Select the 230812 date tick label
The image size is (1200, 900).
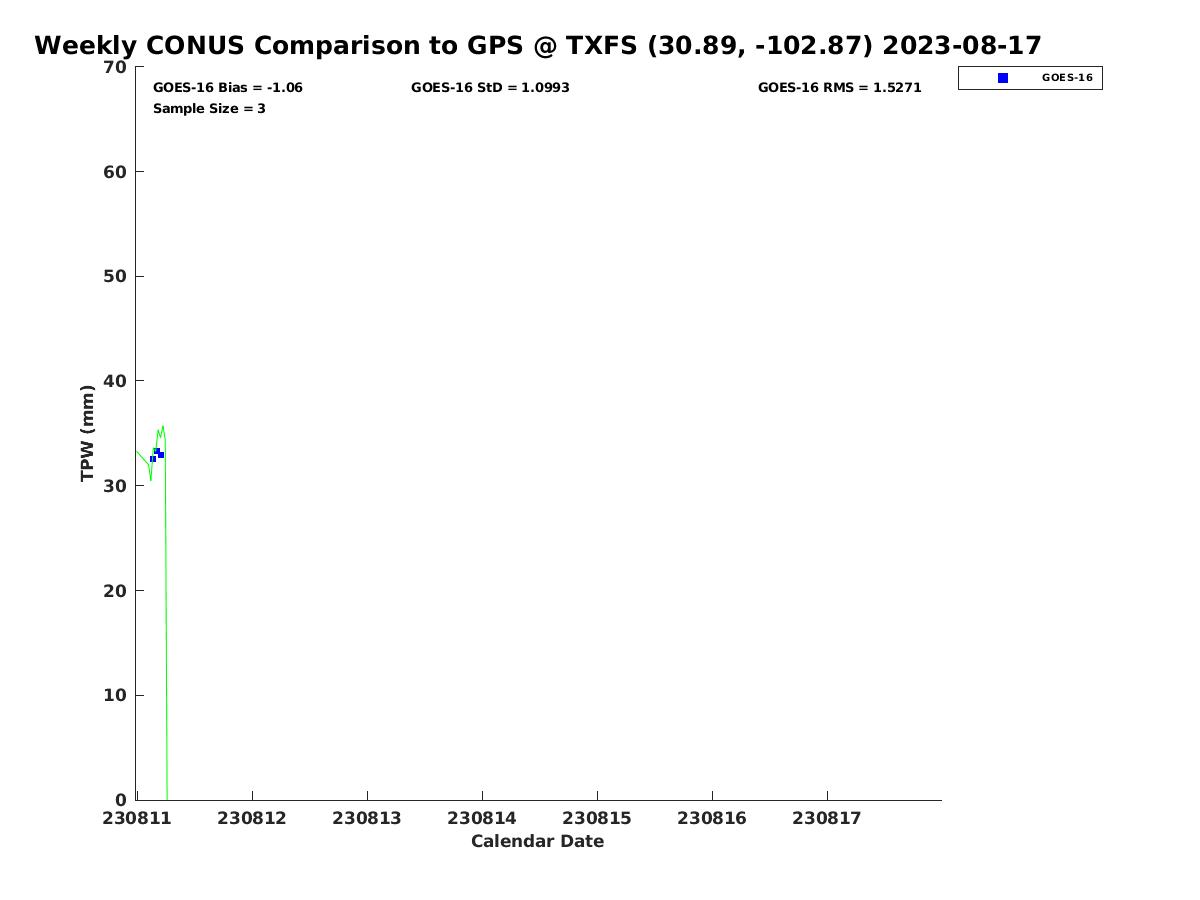[x=252, y=819]
